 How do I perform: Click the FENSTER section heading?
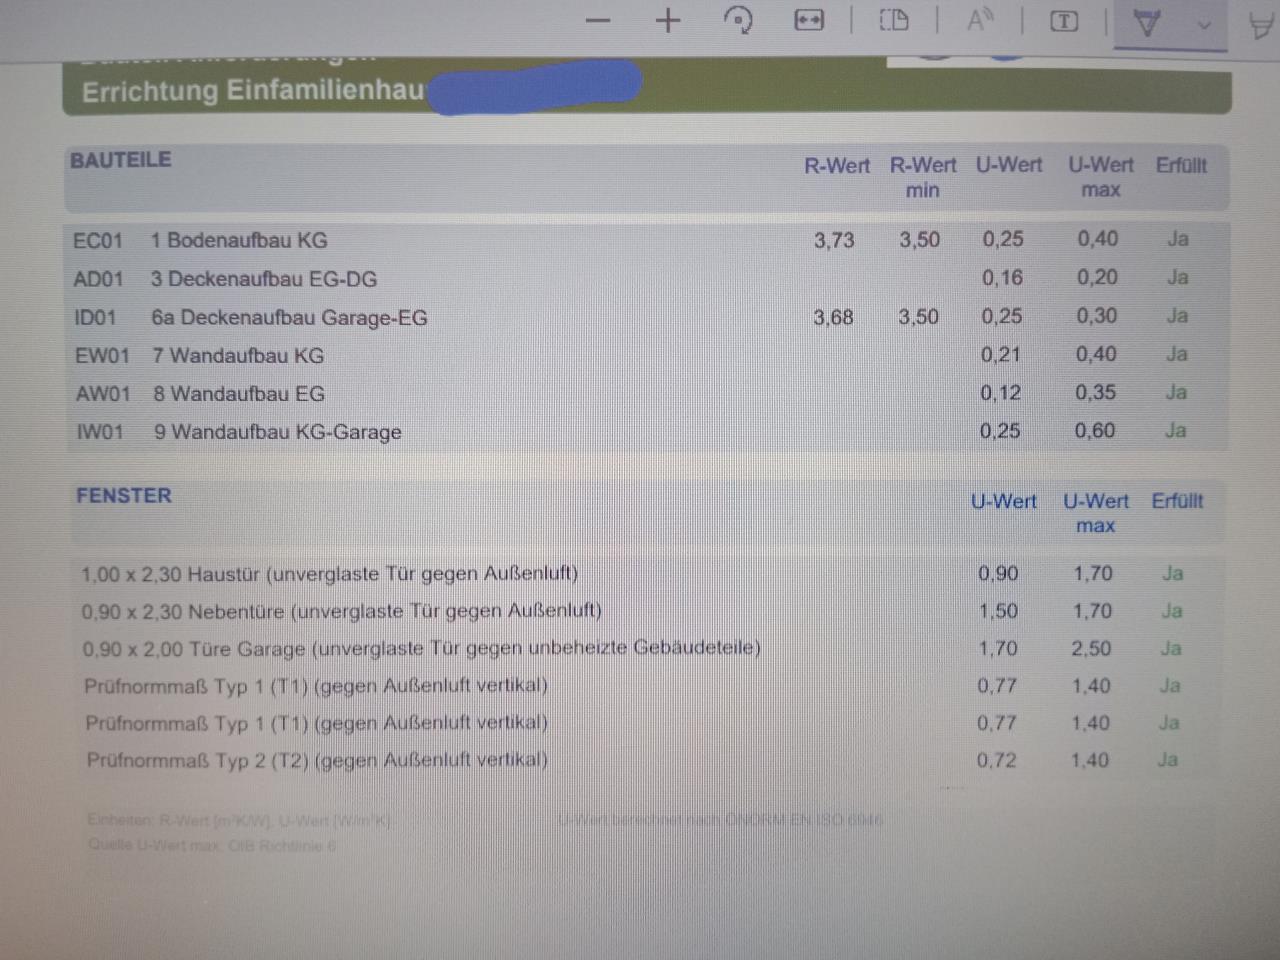pyautogui.click(x=124, y=496)
